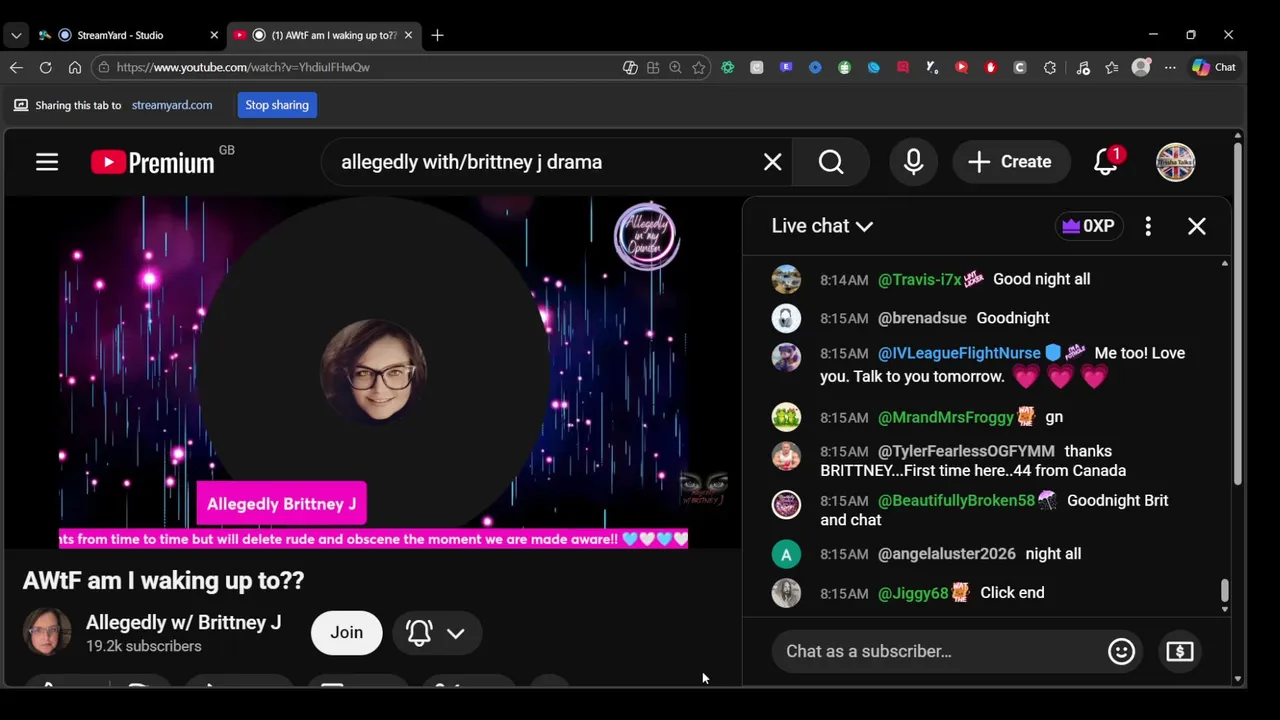Click @brenadsue's Goodnight message
The height and width of the screenshot is (720, 1280).
tap(1013, 318)
